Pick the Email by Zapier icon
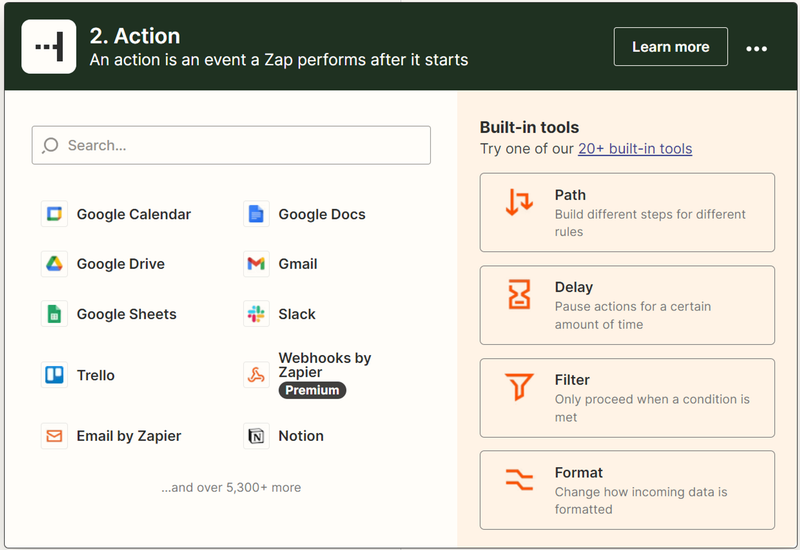800x550 pixels. click(54, 436)
